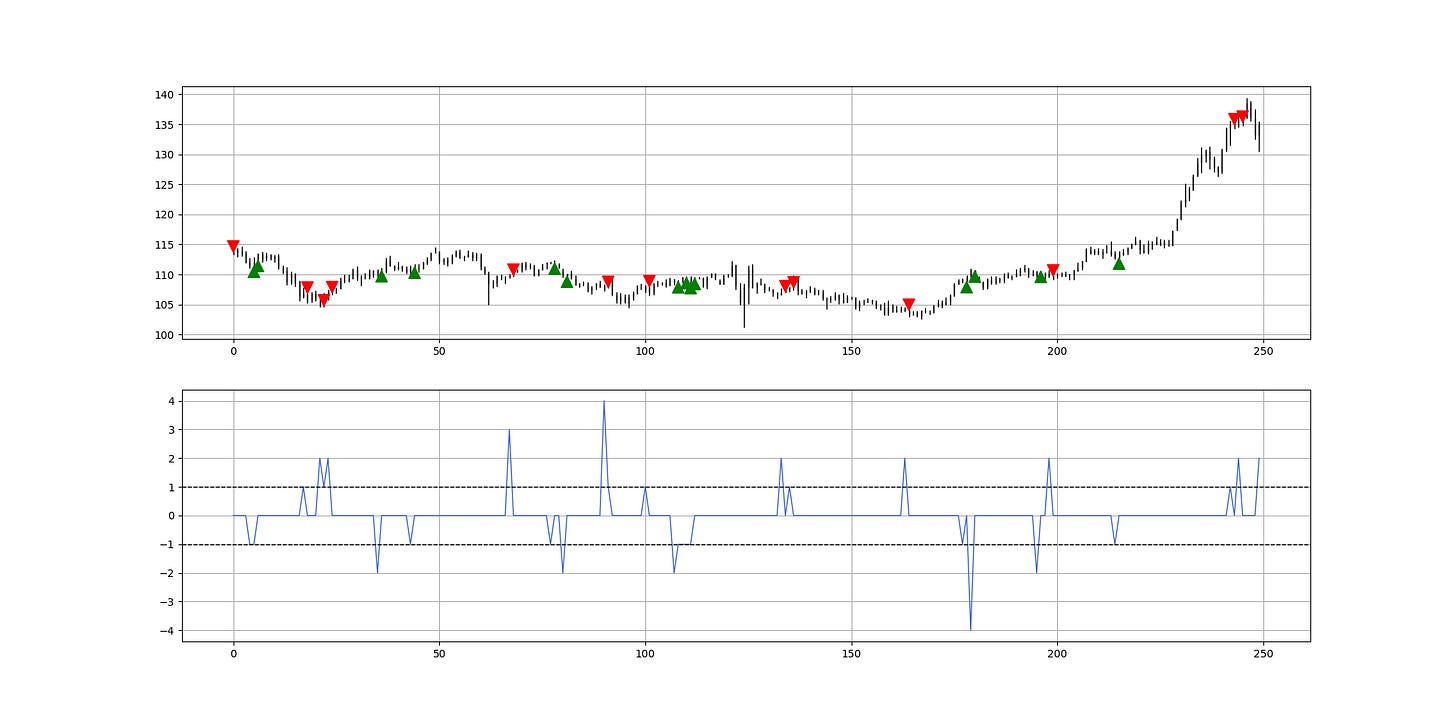Click the '125' label on price y-axis
The image size is (1456, 721).
click(x=165, y=185)
